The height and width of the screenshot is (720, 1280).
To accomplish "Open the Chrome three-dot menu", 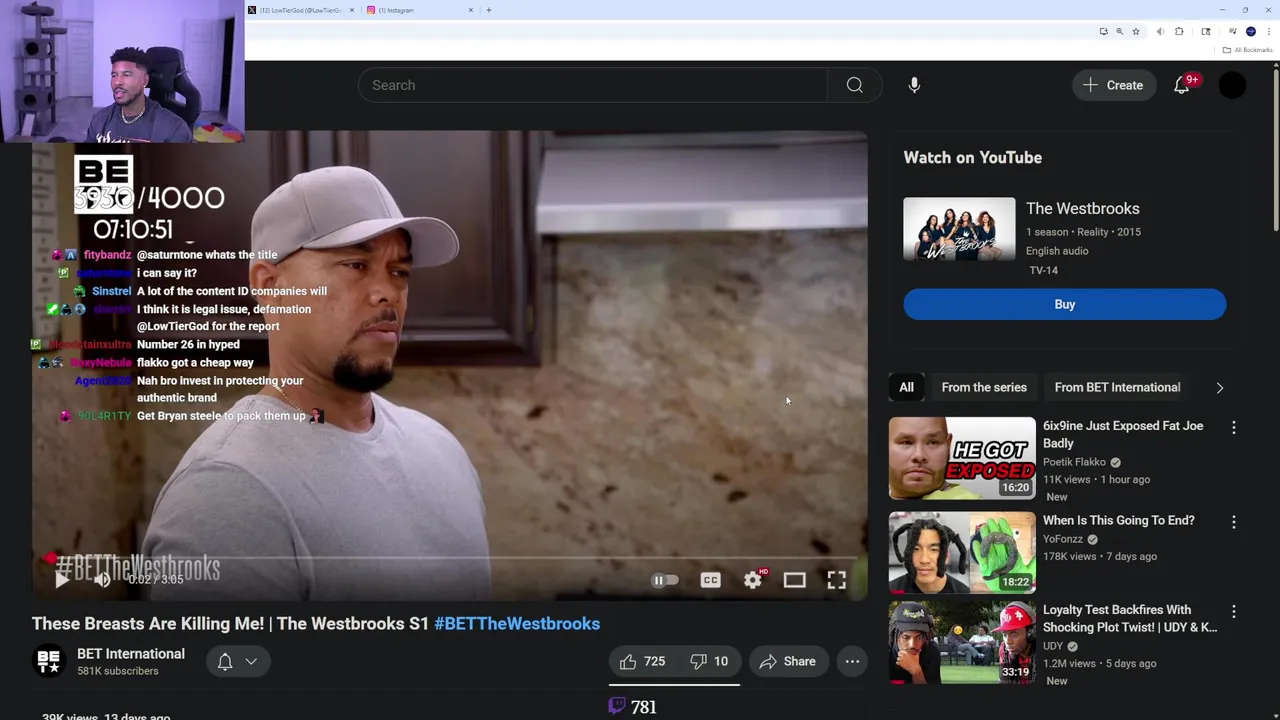I will [x=1269, y=32].
